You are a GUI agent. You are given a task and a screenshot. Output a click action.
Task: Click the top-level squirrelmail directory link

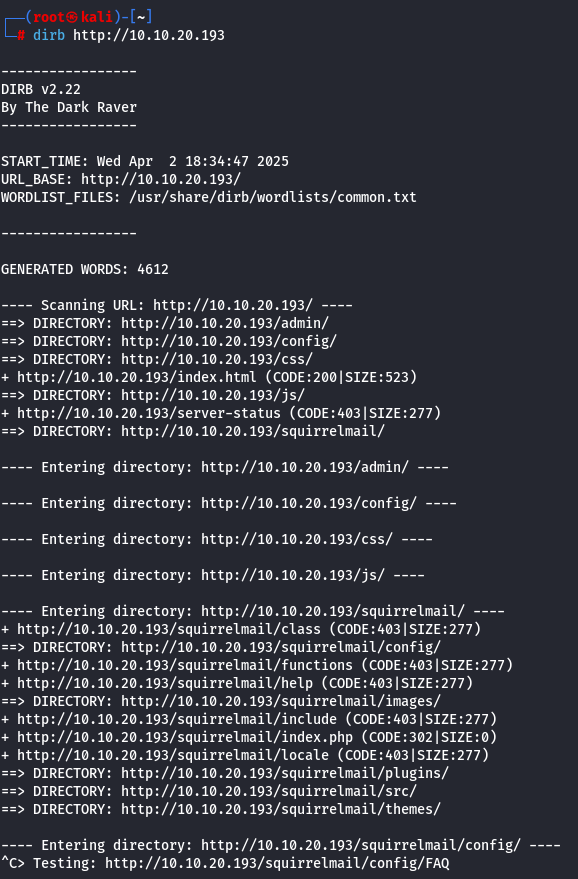[253, 431]
